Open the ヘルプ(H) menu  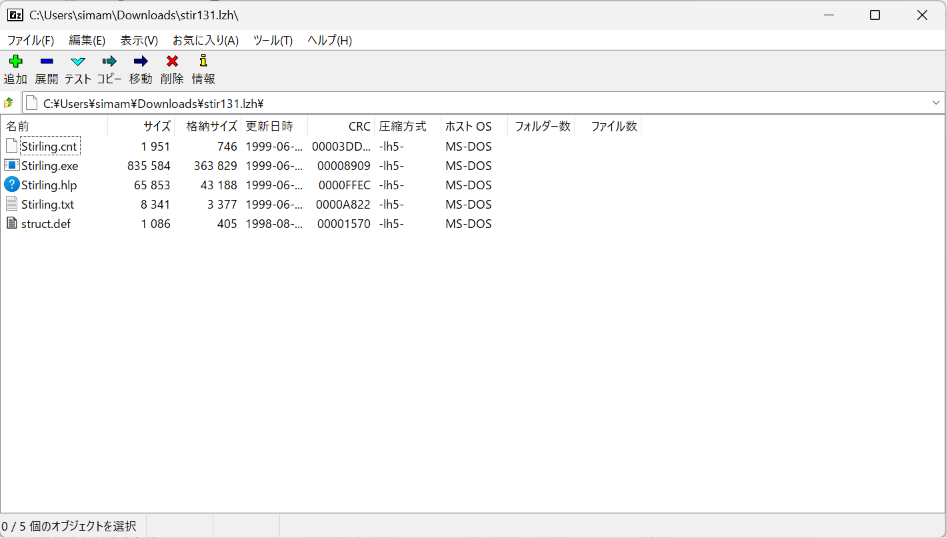(329, 40)
